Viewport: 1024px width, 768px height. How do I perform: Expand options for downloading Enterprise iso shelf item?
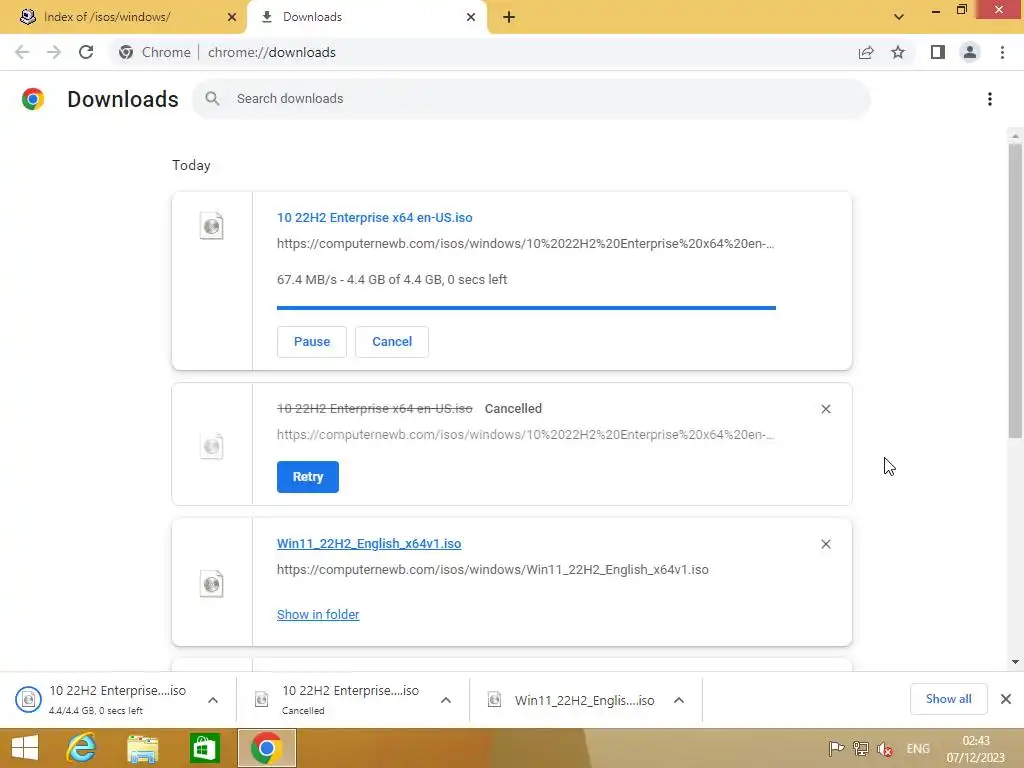[x=213, y=700]
